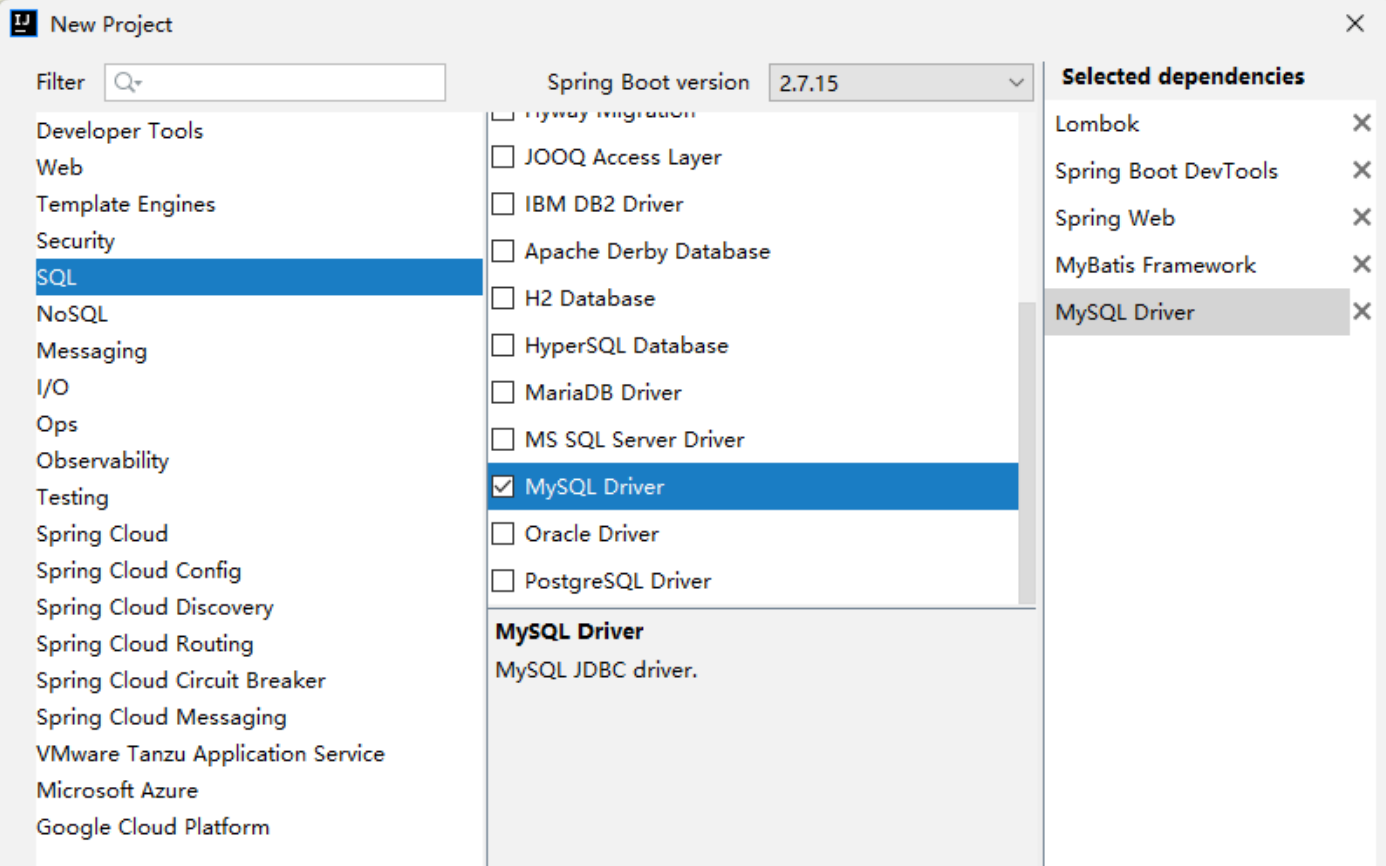Check the JOOQ Access Layer checkbox
The width and height of the screenshot is (1386, 866).
[504, 157]
